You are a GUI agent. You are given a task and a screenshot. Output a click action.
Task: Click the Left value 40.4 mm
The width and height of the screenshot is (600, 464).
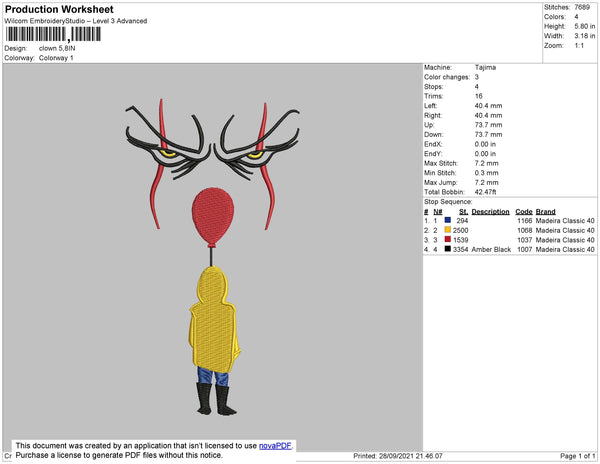coord(488,106)
